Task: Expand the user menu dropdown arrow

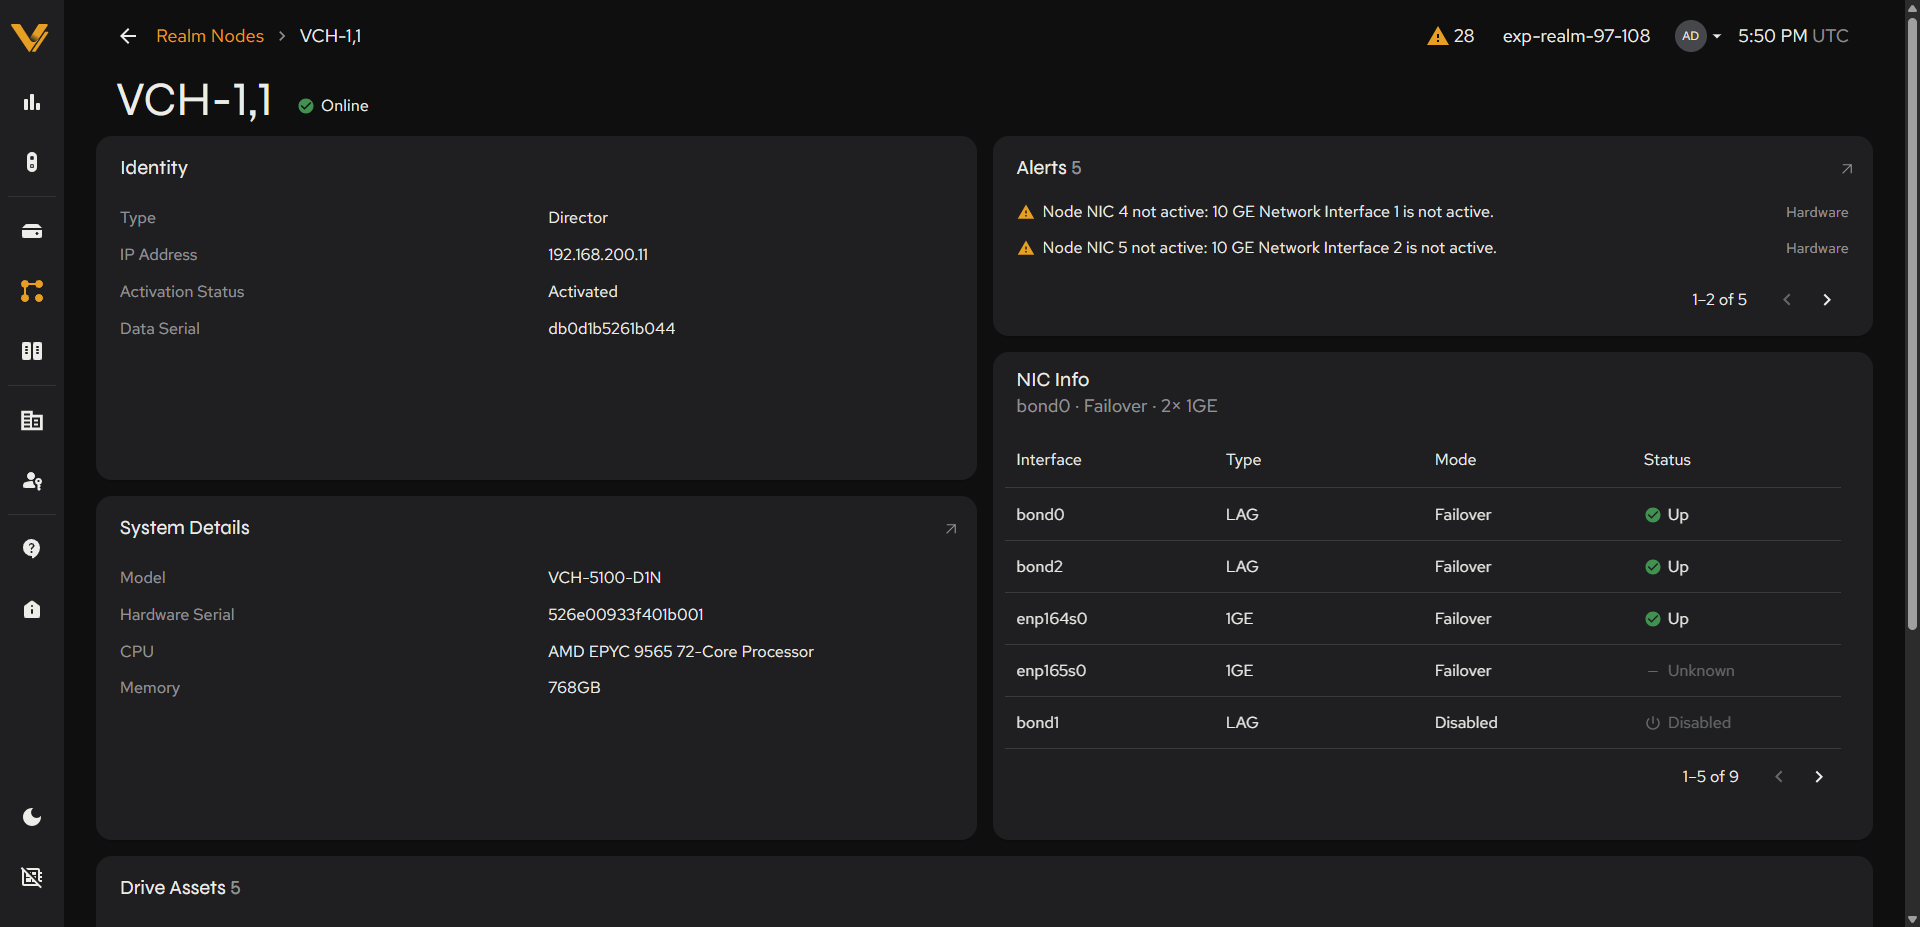Action: 1717,36
